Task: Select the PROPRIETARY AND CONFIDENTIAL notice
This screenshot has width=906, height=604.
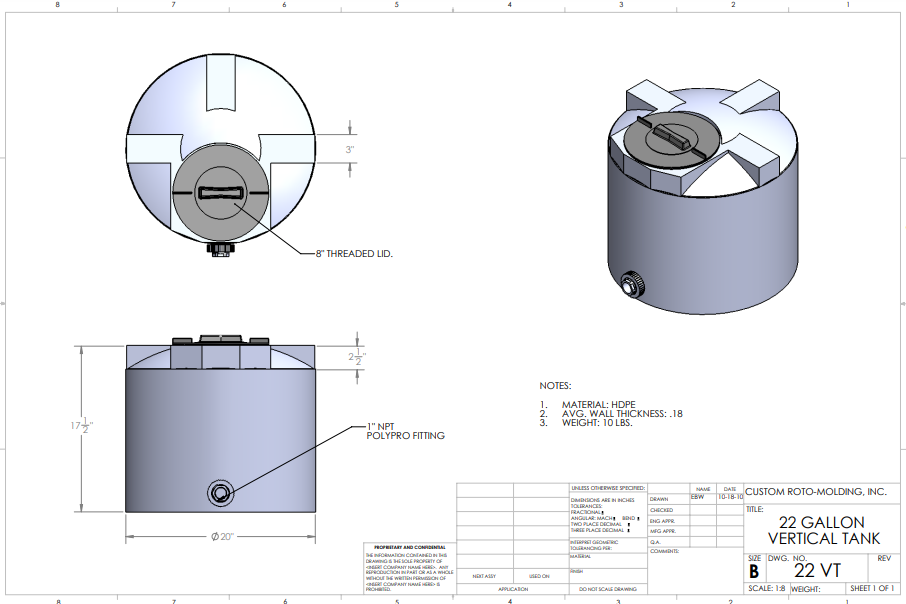Action: click(x=408, y=548)
